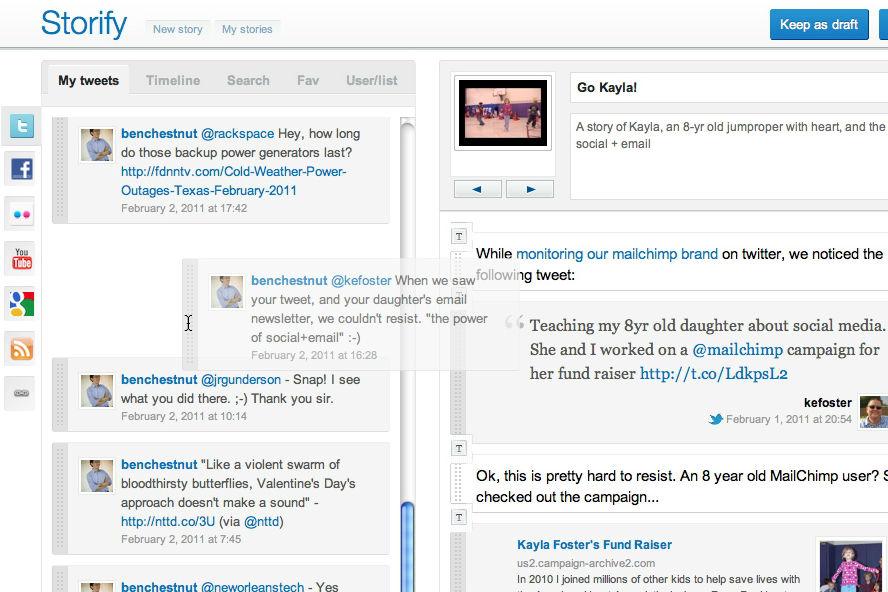Image resolution: width=888 pixels, height=592 pixels.
Task: Select the embed URL link icon
Action: pos(22,393)
